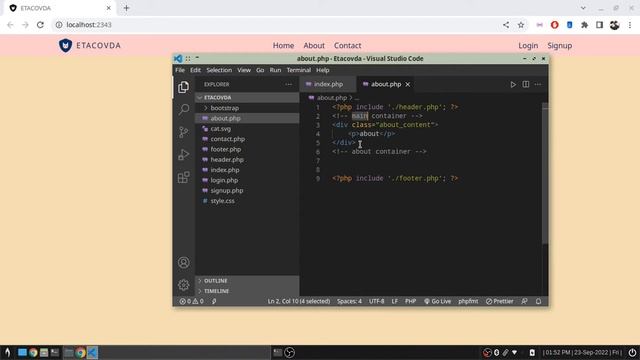Click Go Live in the status bar
Viewport: 640px width, 360px height.
tap(438, 301)
